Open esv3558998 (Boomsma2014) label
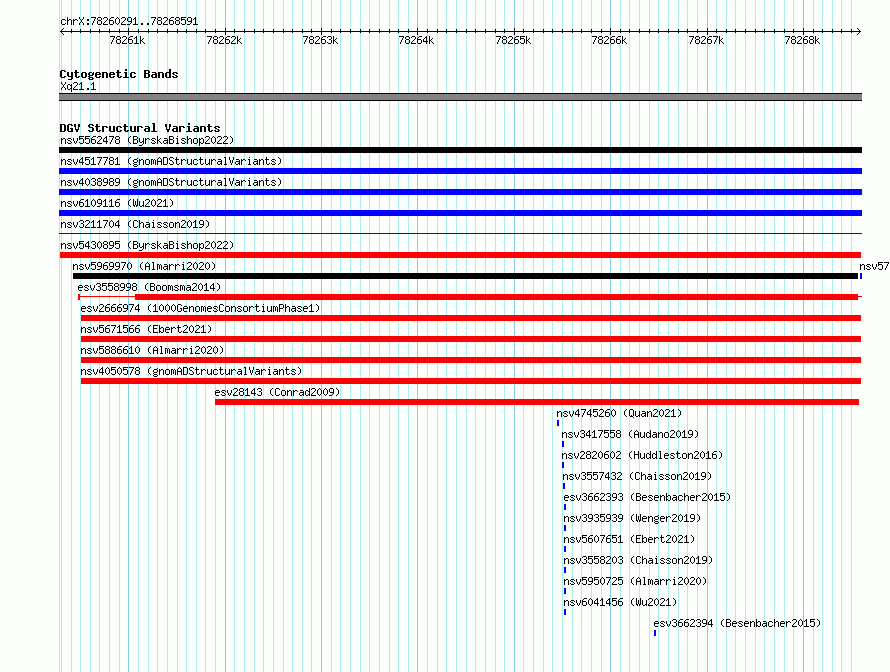This screenshot has height=672, width=890. 149,287
